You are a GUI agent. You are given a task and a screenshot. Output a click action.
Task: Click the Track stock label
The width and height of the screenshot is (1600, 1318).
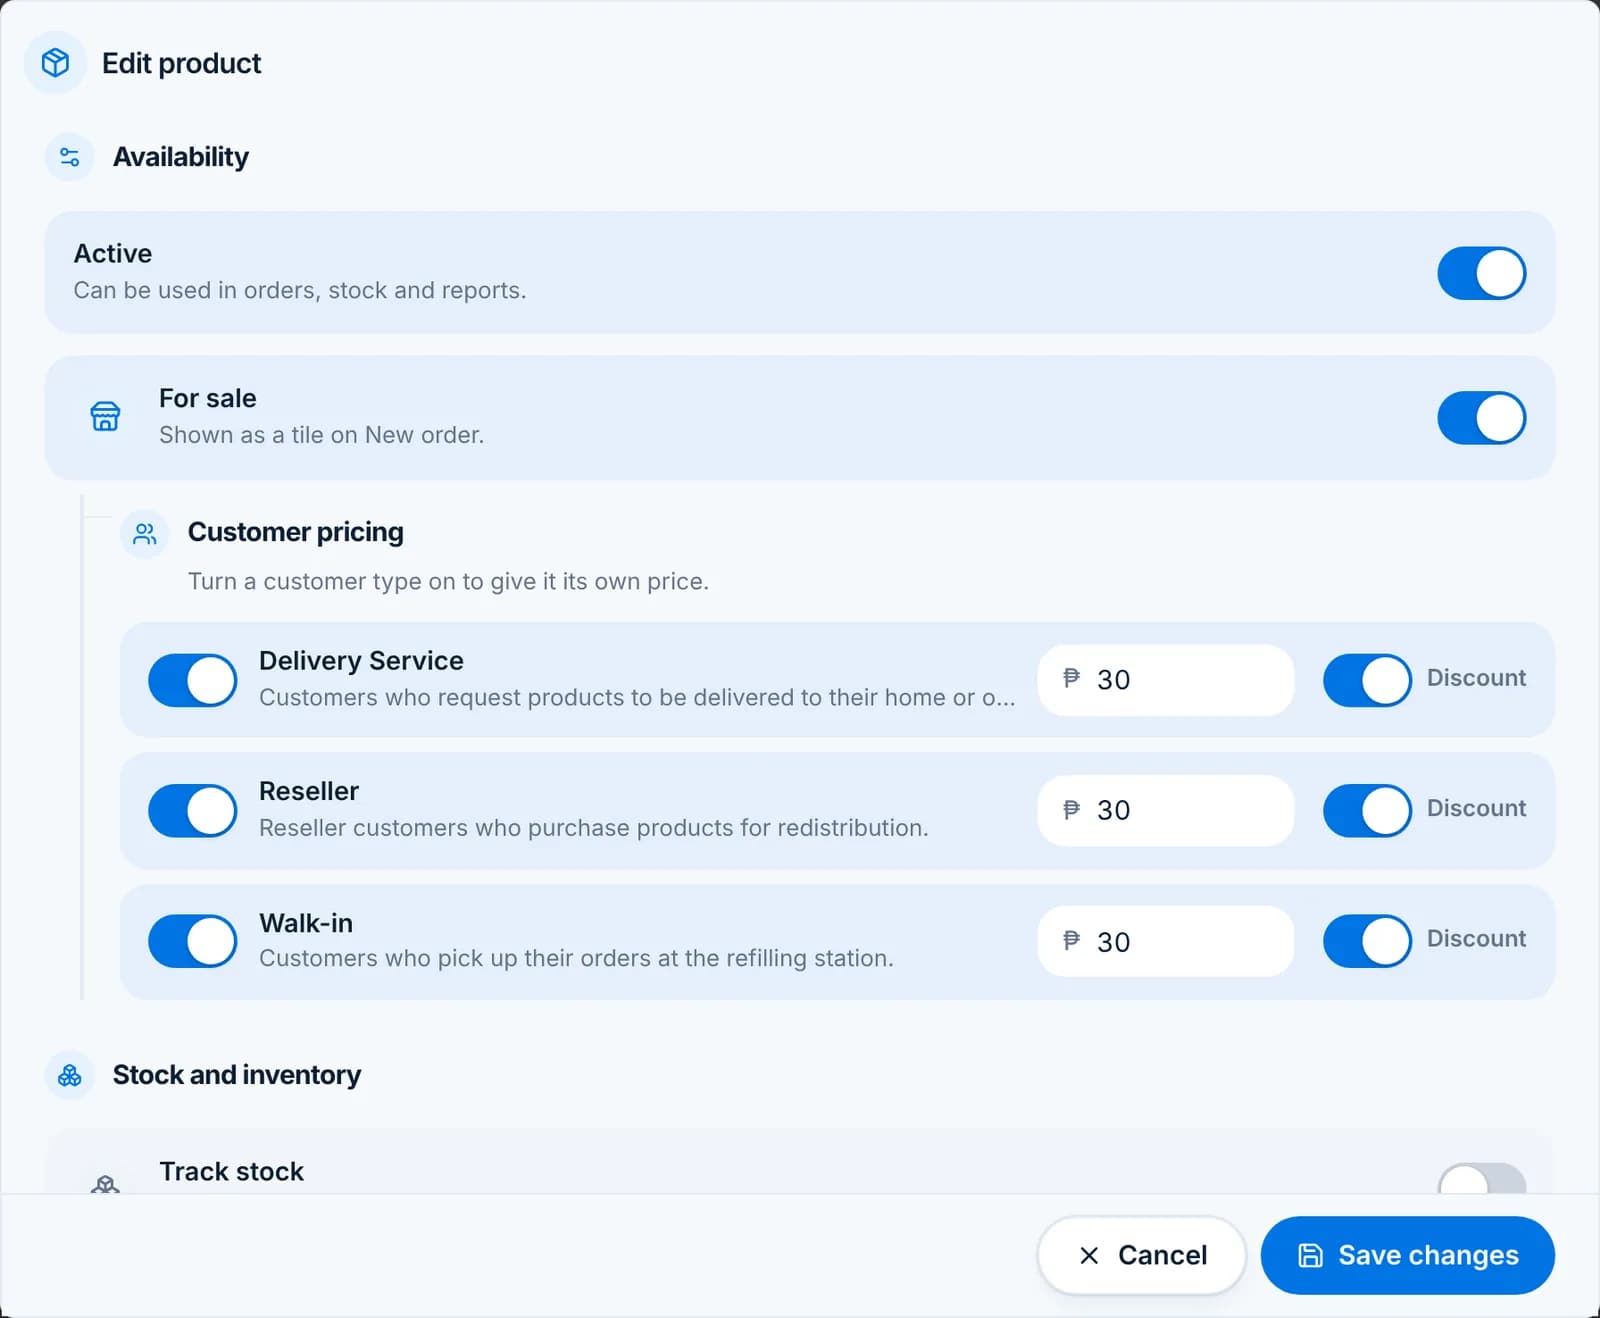point(231,1171)
